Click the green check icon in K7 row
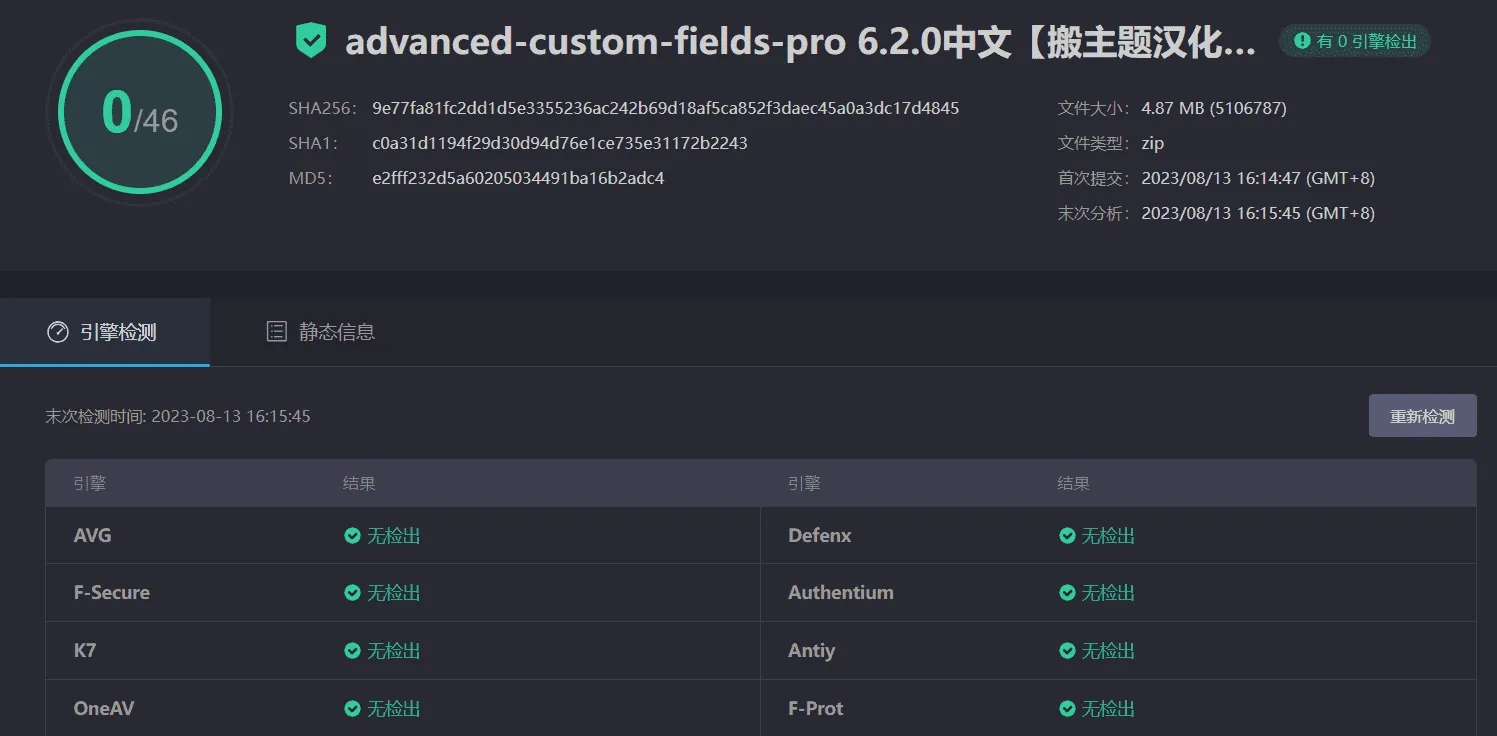Screen dimensions: 1497x736 point(352,651)
